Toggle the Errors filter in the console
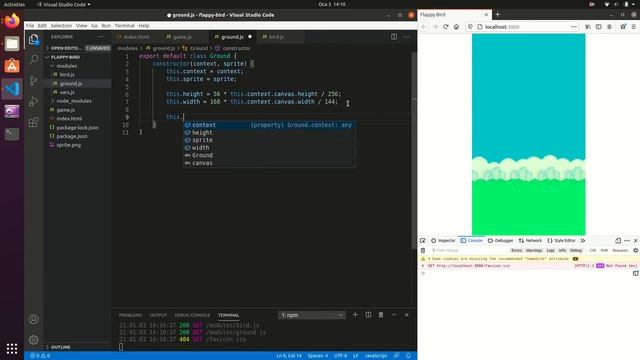640x360 pixels. 516,250
